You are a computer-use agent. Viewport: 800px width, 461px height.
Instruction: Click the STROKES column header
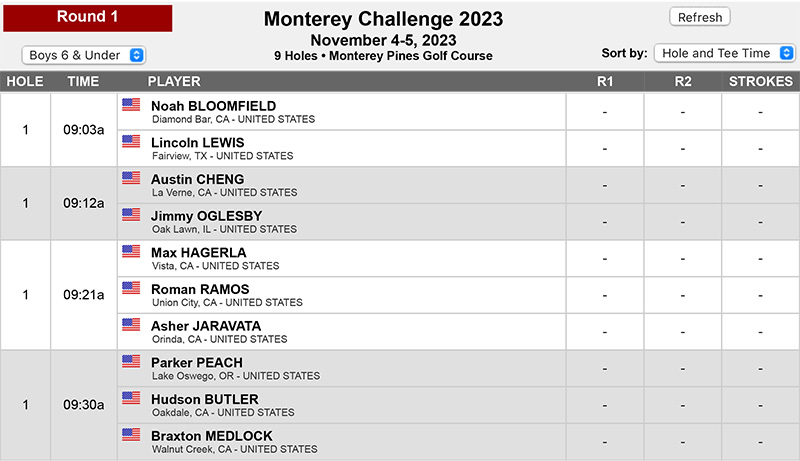[x=760, y=82]
